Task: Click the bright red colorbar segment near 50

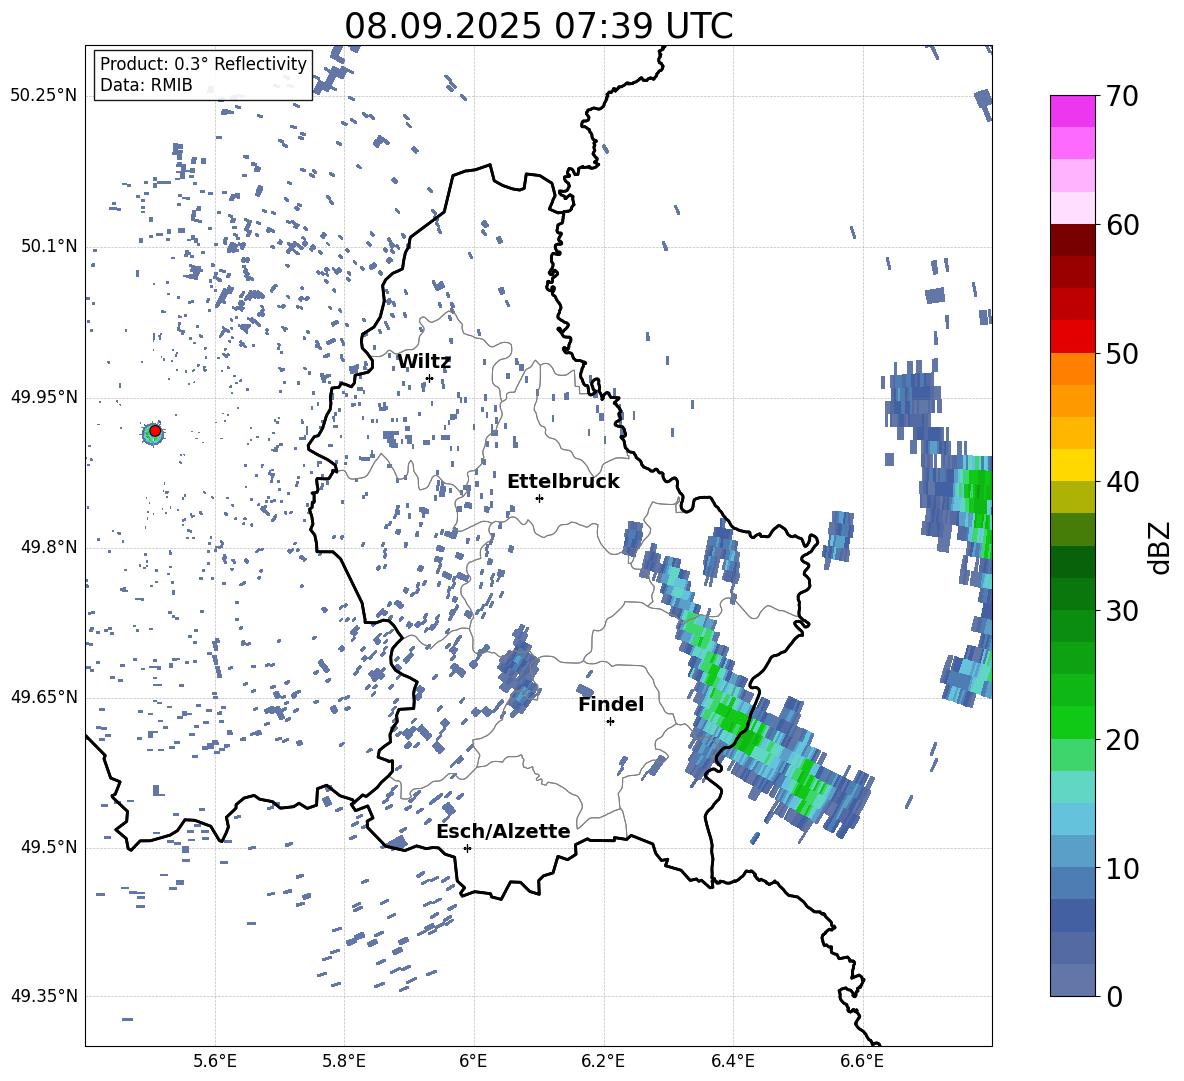Action: click(x=1072, y=337)
